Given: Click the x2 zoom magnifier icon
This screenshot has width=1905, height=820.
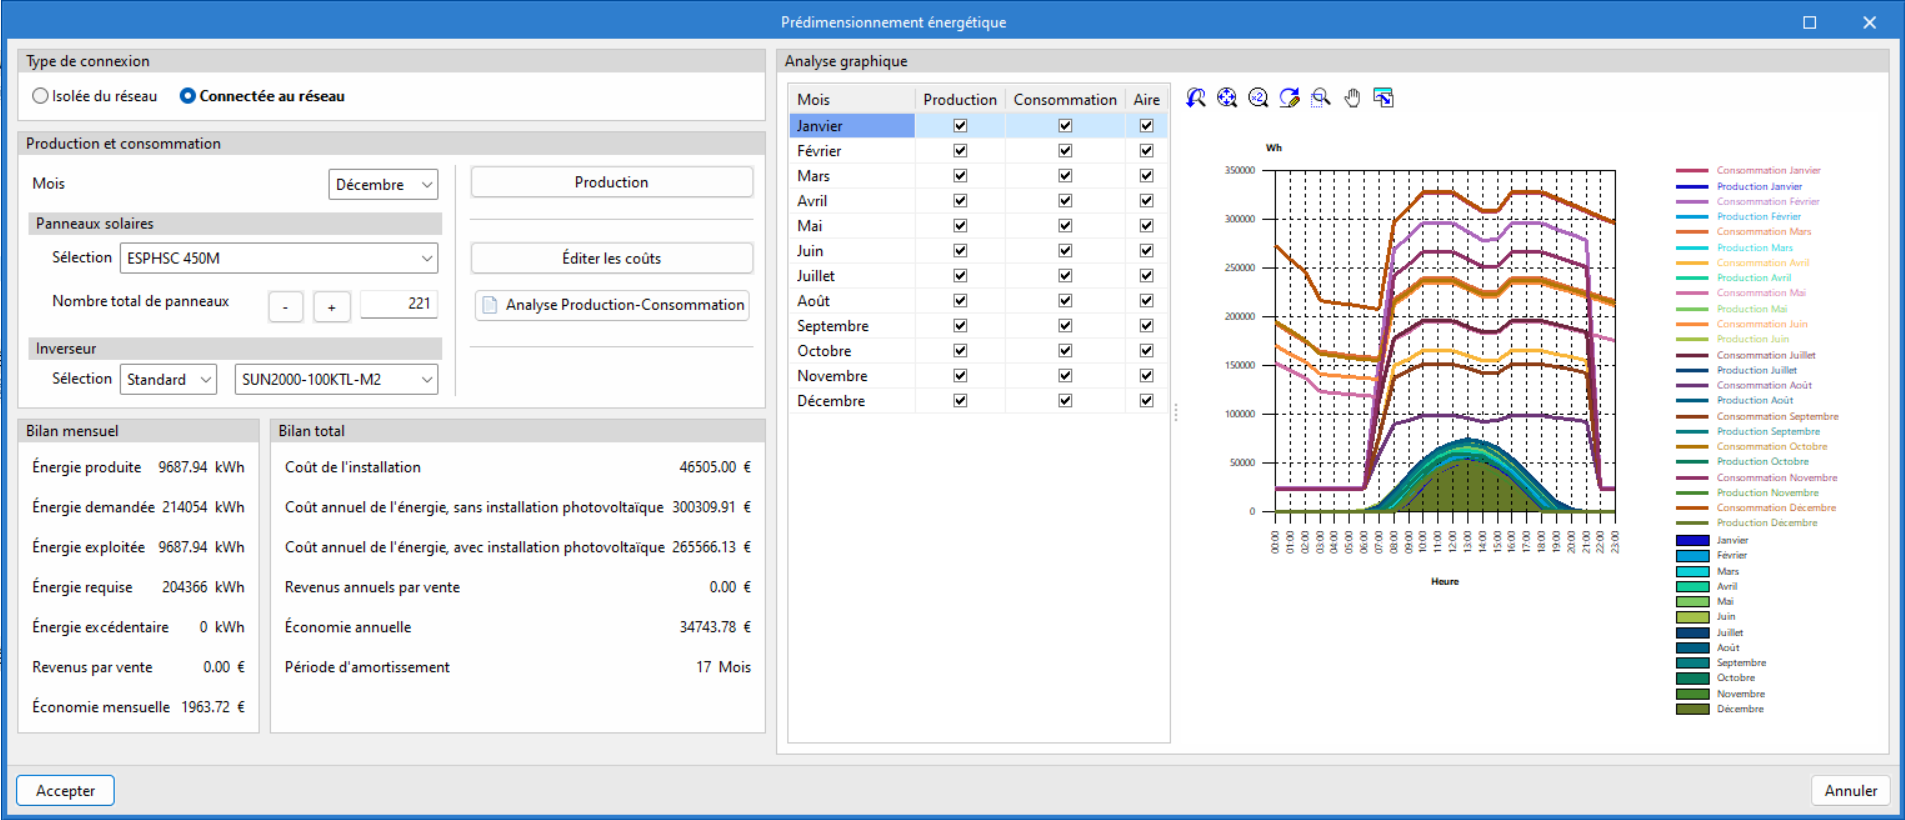Looking at the screenshot, I should 1258,98.
